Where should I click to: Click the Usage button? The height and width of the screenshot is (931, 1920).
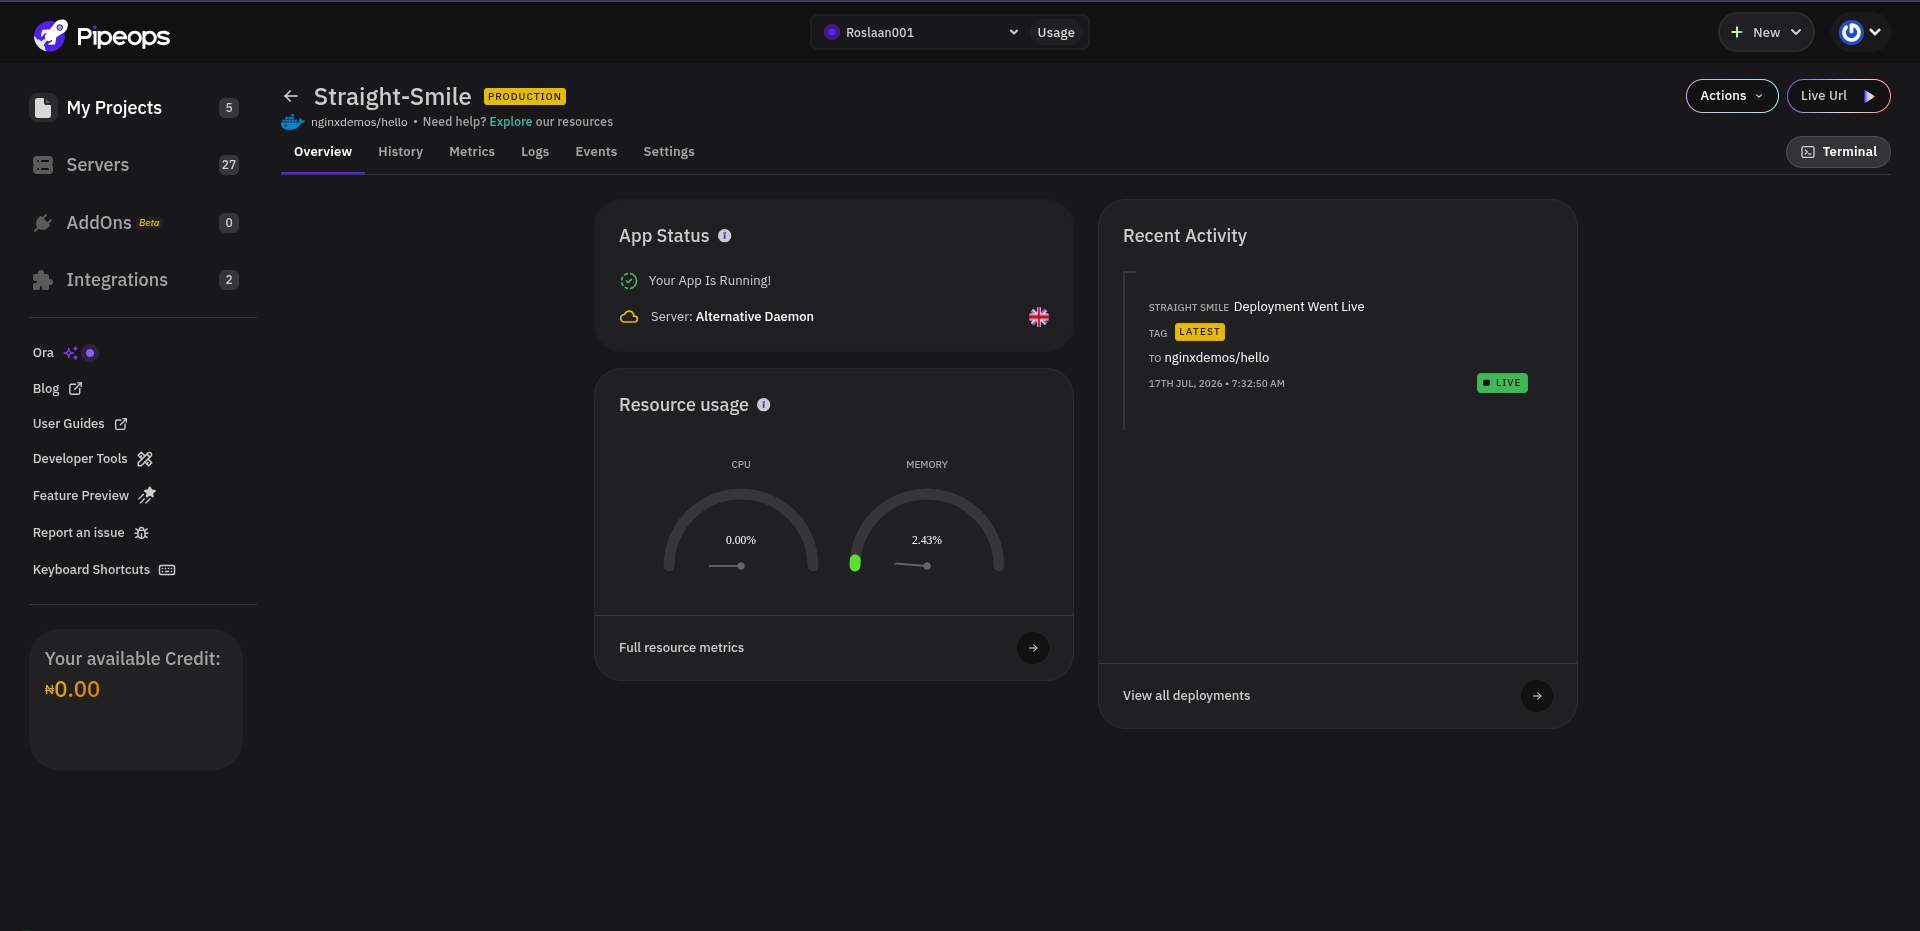pyautogui.click(x=1056, y=32)
